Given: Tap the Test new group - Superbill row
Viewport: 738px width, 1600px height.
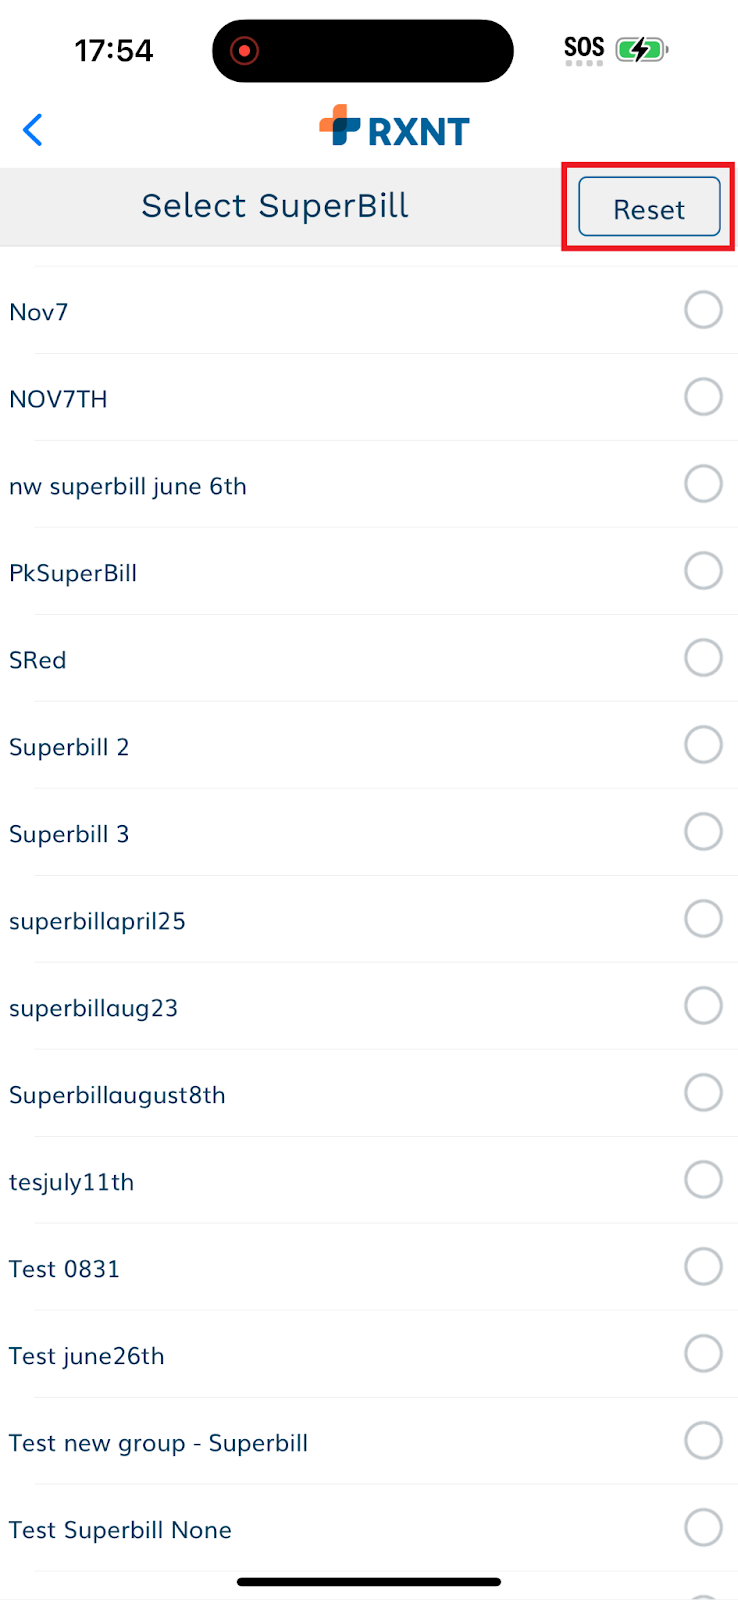Looking at the screenshot, I should (x=369, y=1441).
